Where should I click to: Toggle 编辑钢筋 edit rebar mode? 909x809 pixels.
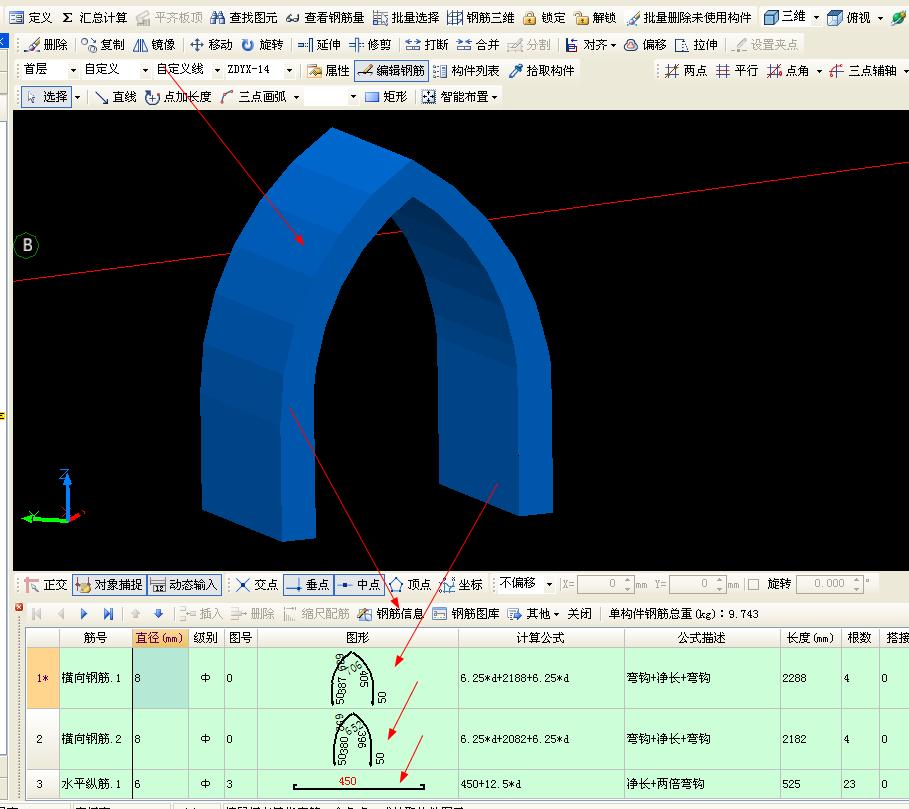[391, 70]
